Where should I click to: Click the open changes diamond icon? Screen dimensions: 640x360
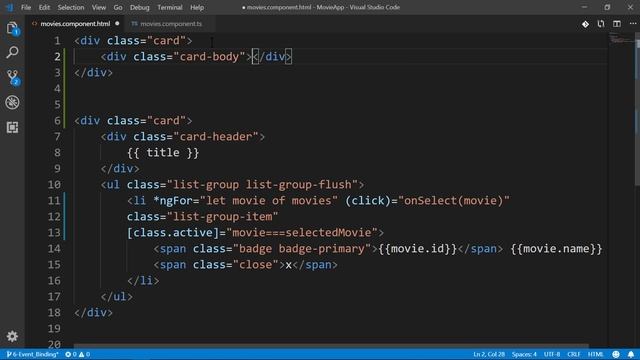[x=585, y=24]
